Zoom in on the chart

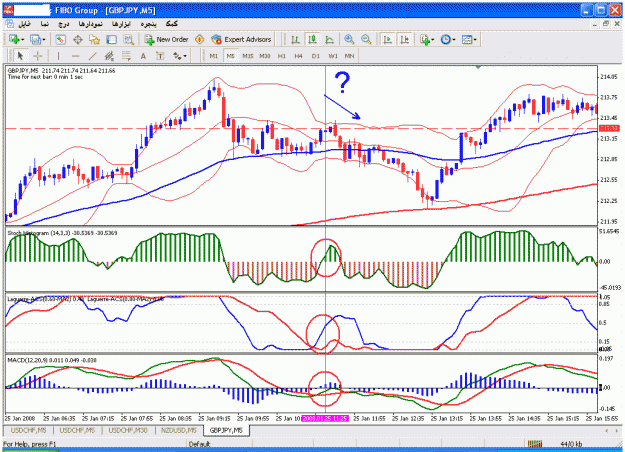pyautogui.click(x=349, y=39)
